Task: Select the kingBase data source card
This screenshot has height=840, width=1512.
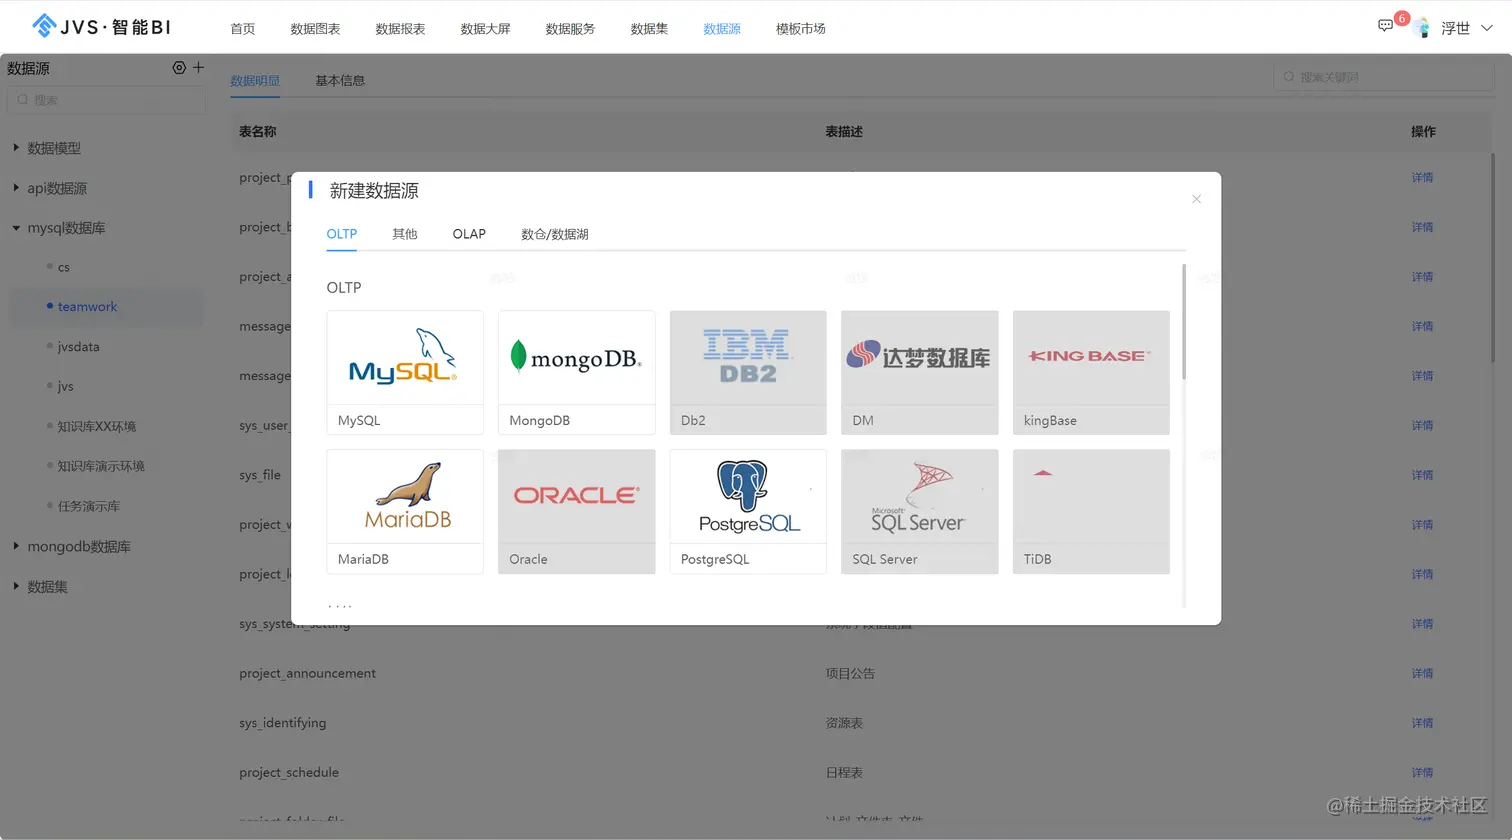Action: click(x=1091, y=372)
